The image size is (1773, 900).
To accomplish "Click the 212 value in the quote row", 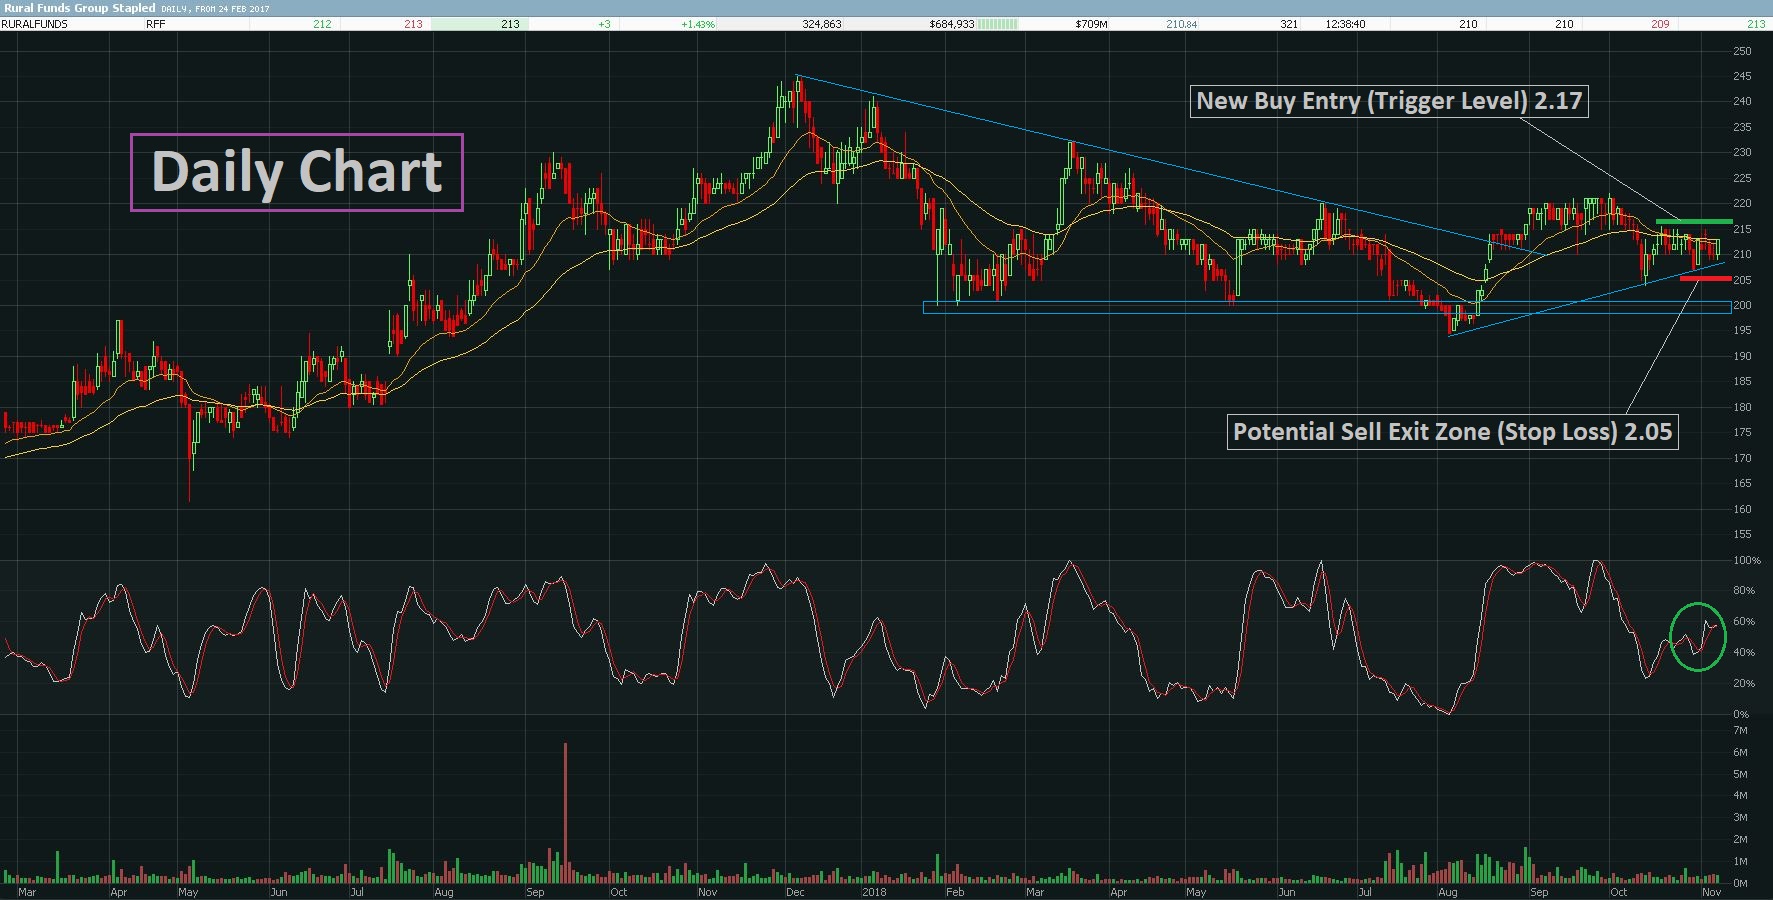I will pos(322,24).
